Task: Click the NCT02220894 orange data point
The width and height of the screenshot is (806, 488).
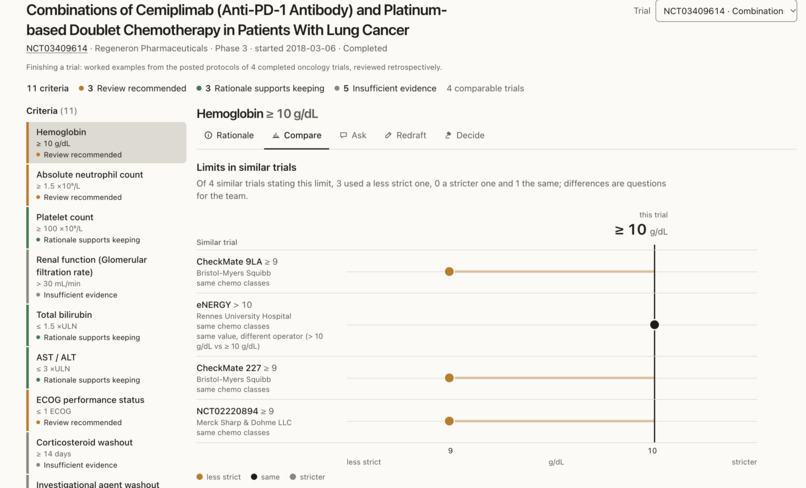Action: tap(449, 421)
